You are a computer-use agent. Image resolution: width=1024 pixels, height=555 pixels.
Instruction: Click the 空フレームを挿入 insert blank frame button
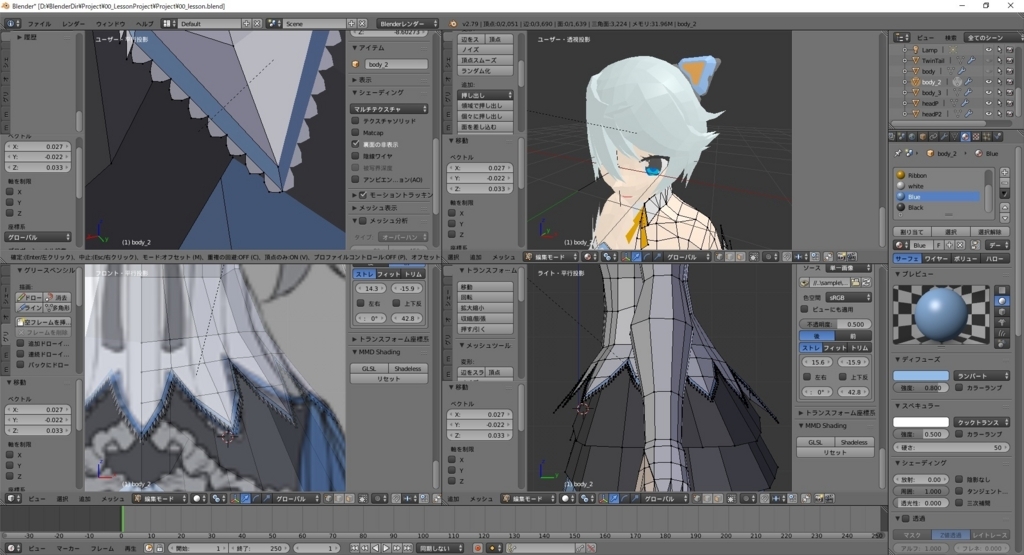click(44, 322)
